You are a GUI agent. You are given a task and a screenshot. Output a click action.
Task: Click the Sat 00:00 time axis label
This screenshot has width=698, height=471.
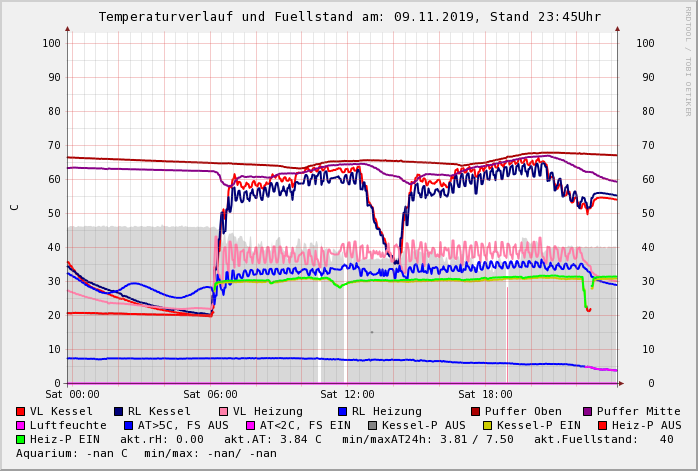pyautogui.click(x=72, y=395)
